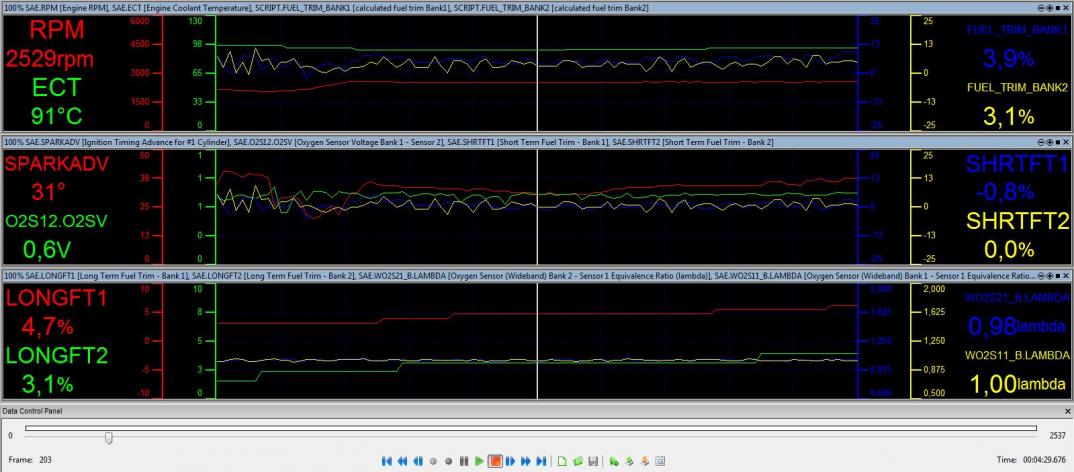The image size is (1074, 472).
Task: Collapse the SPARKADV chart panel with minus icon
Action: point(1041,142)
